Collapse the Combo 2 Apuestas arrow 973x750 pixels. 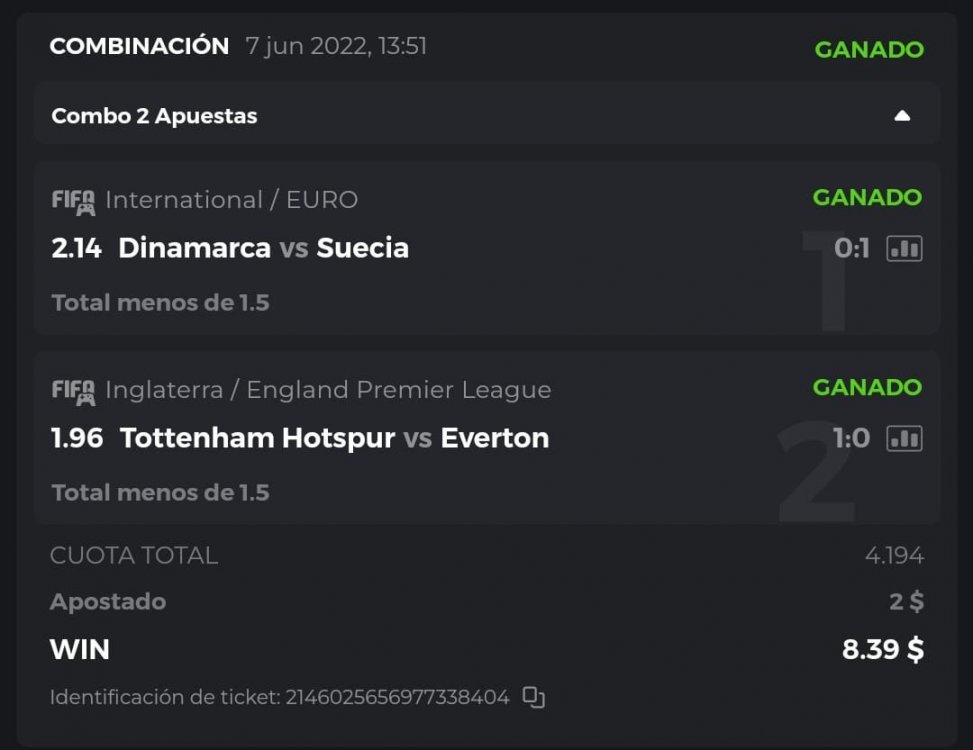click(x=902, y=116)
